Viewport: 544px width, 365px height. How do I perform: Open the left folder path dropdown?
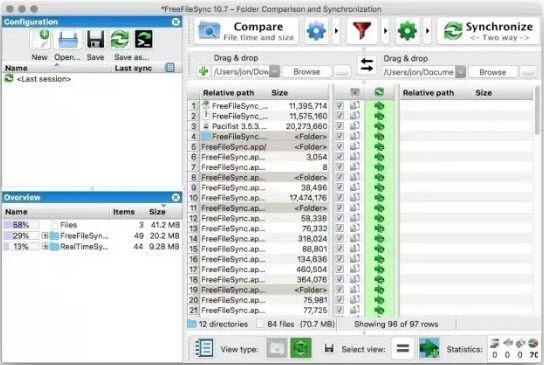[x=274, y=72]
